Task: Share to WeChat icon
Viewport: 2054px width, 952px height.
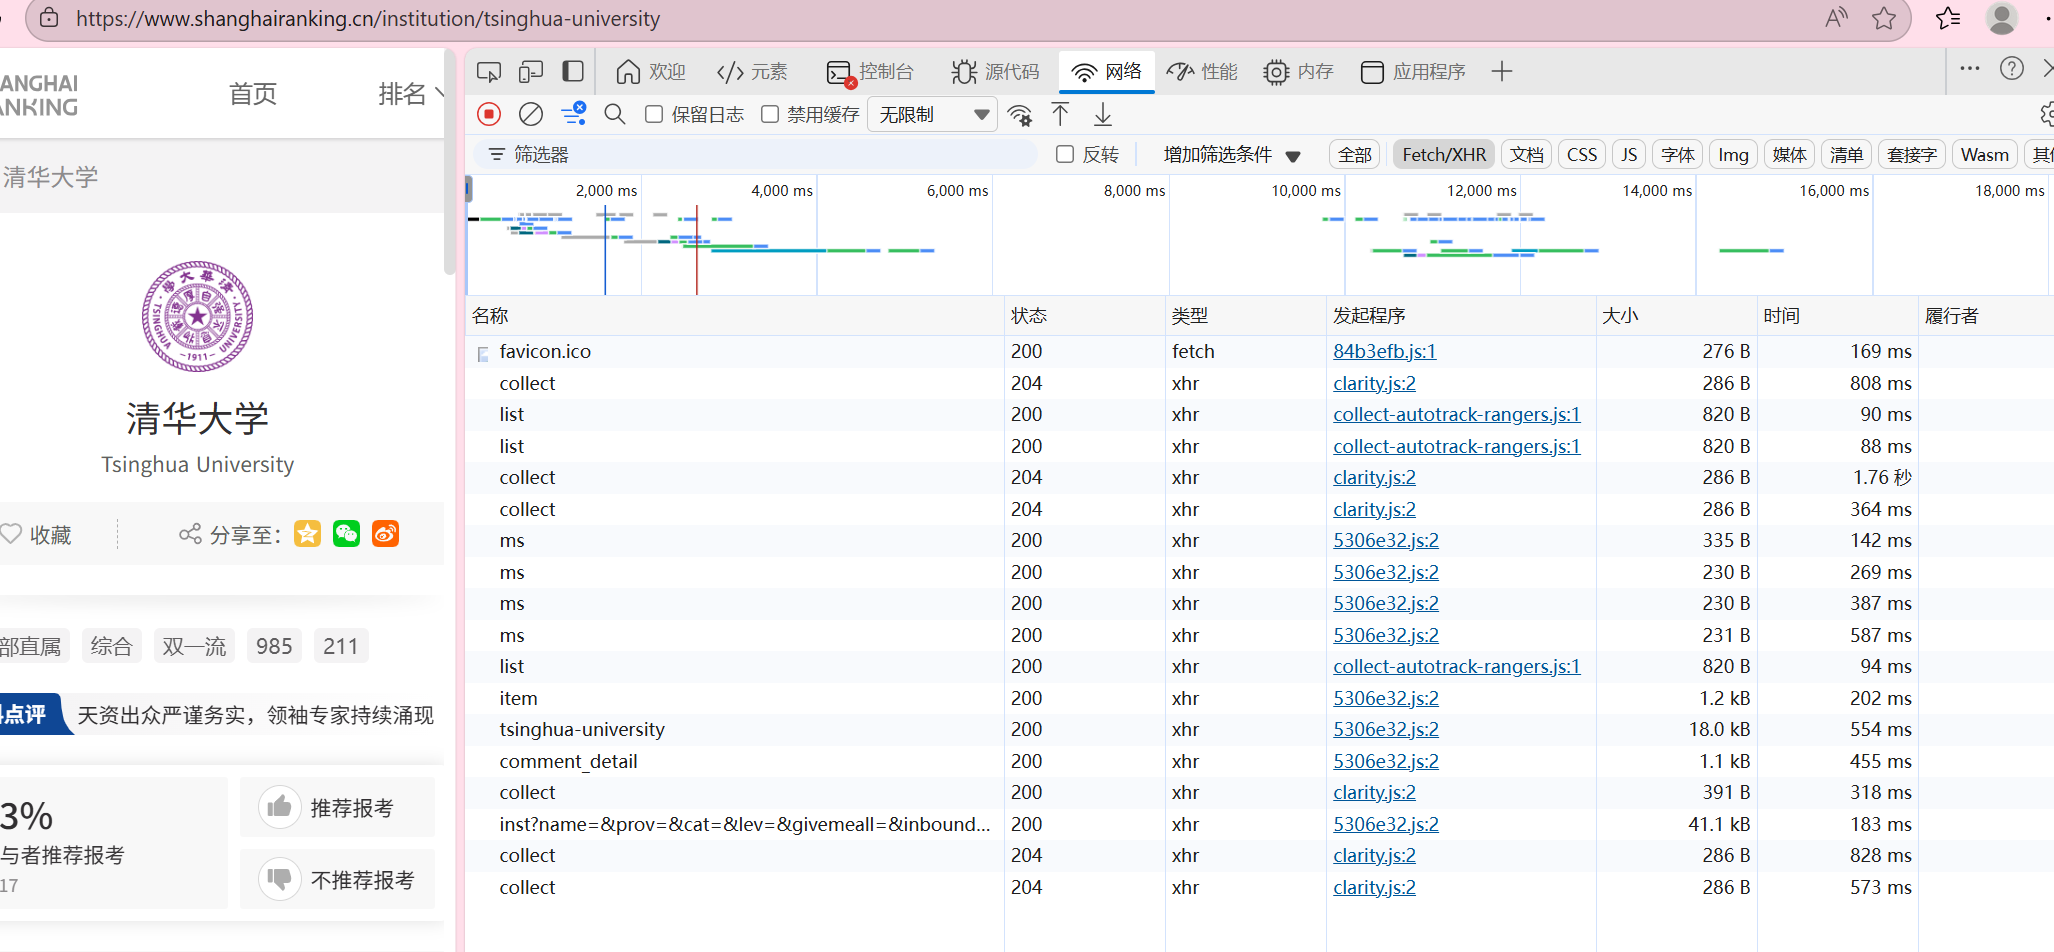Action: click(346, 534)
